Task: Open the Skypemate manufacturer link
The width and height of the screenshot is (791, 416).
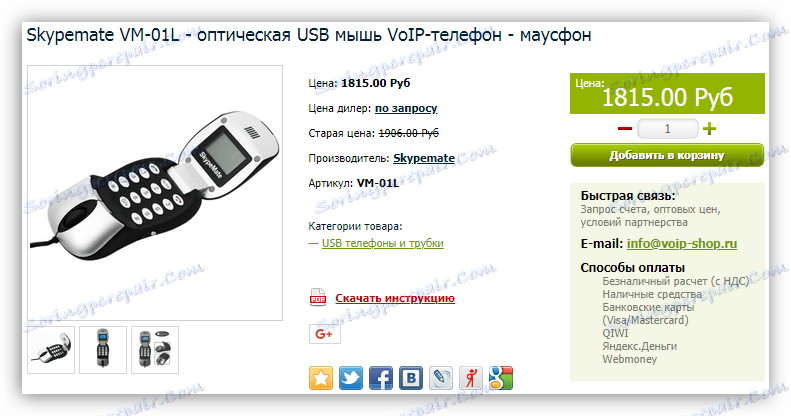Action: [x=424, y=158]
